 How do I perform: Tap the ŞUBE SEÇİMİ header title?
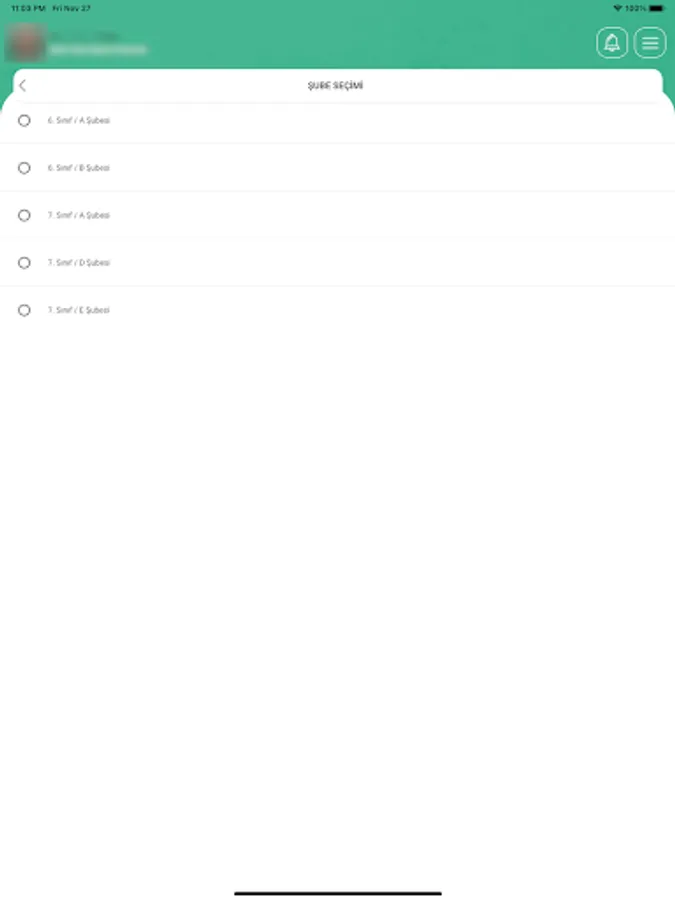pos(335,86)
